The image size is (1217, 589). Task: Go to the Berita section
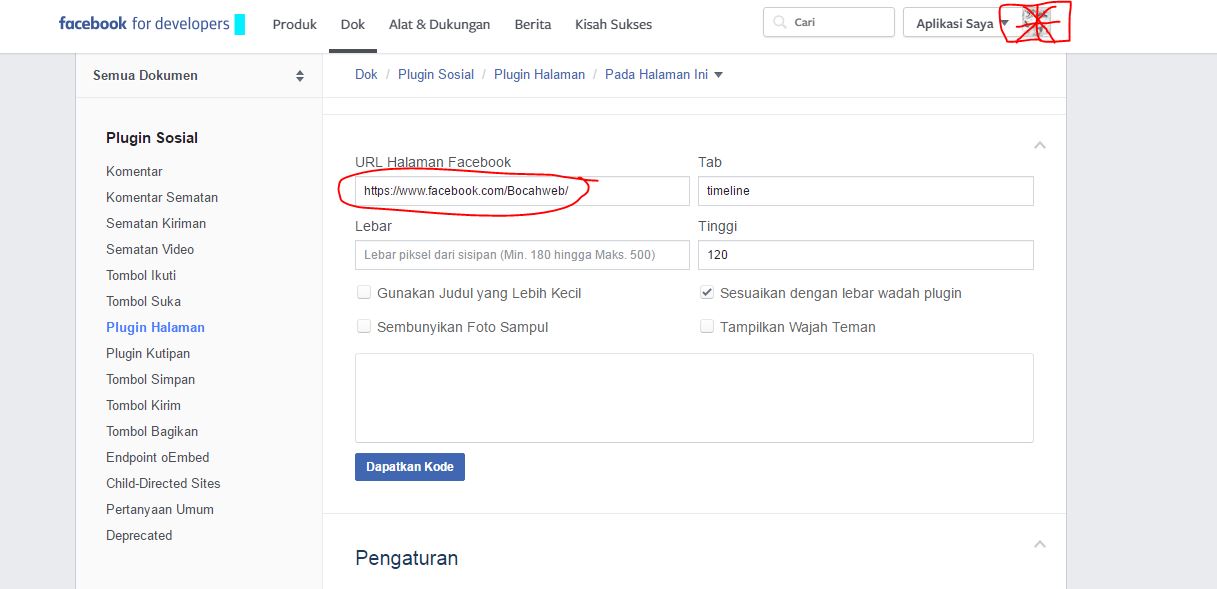coord(533,24)
